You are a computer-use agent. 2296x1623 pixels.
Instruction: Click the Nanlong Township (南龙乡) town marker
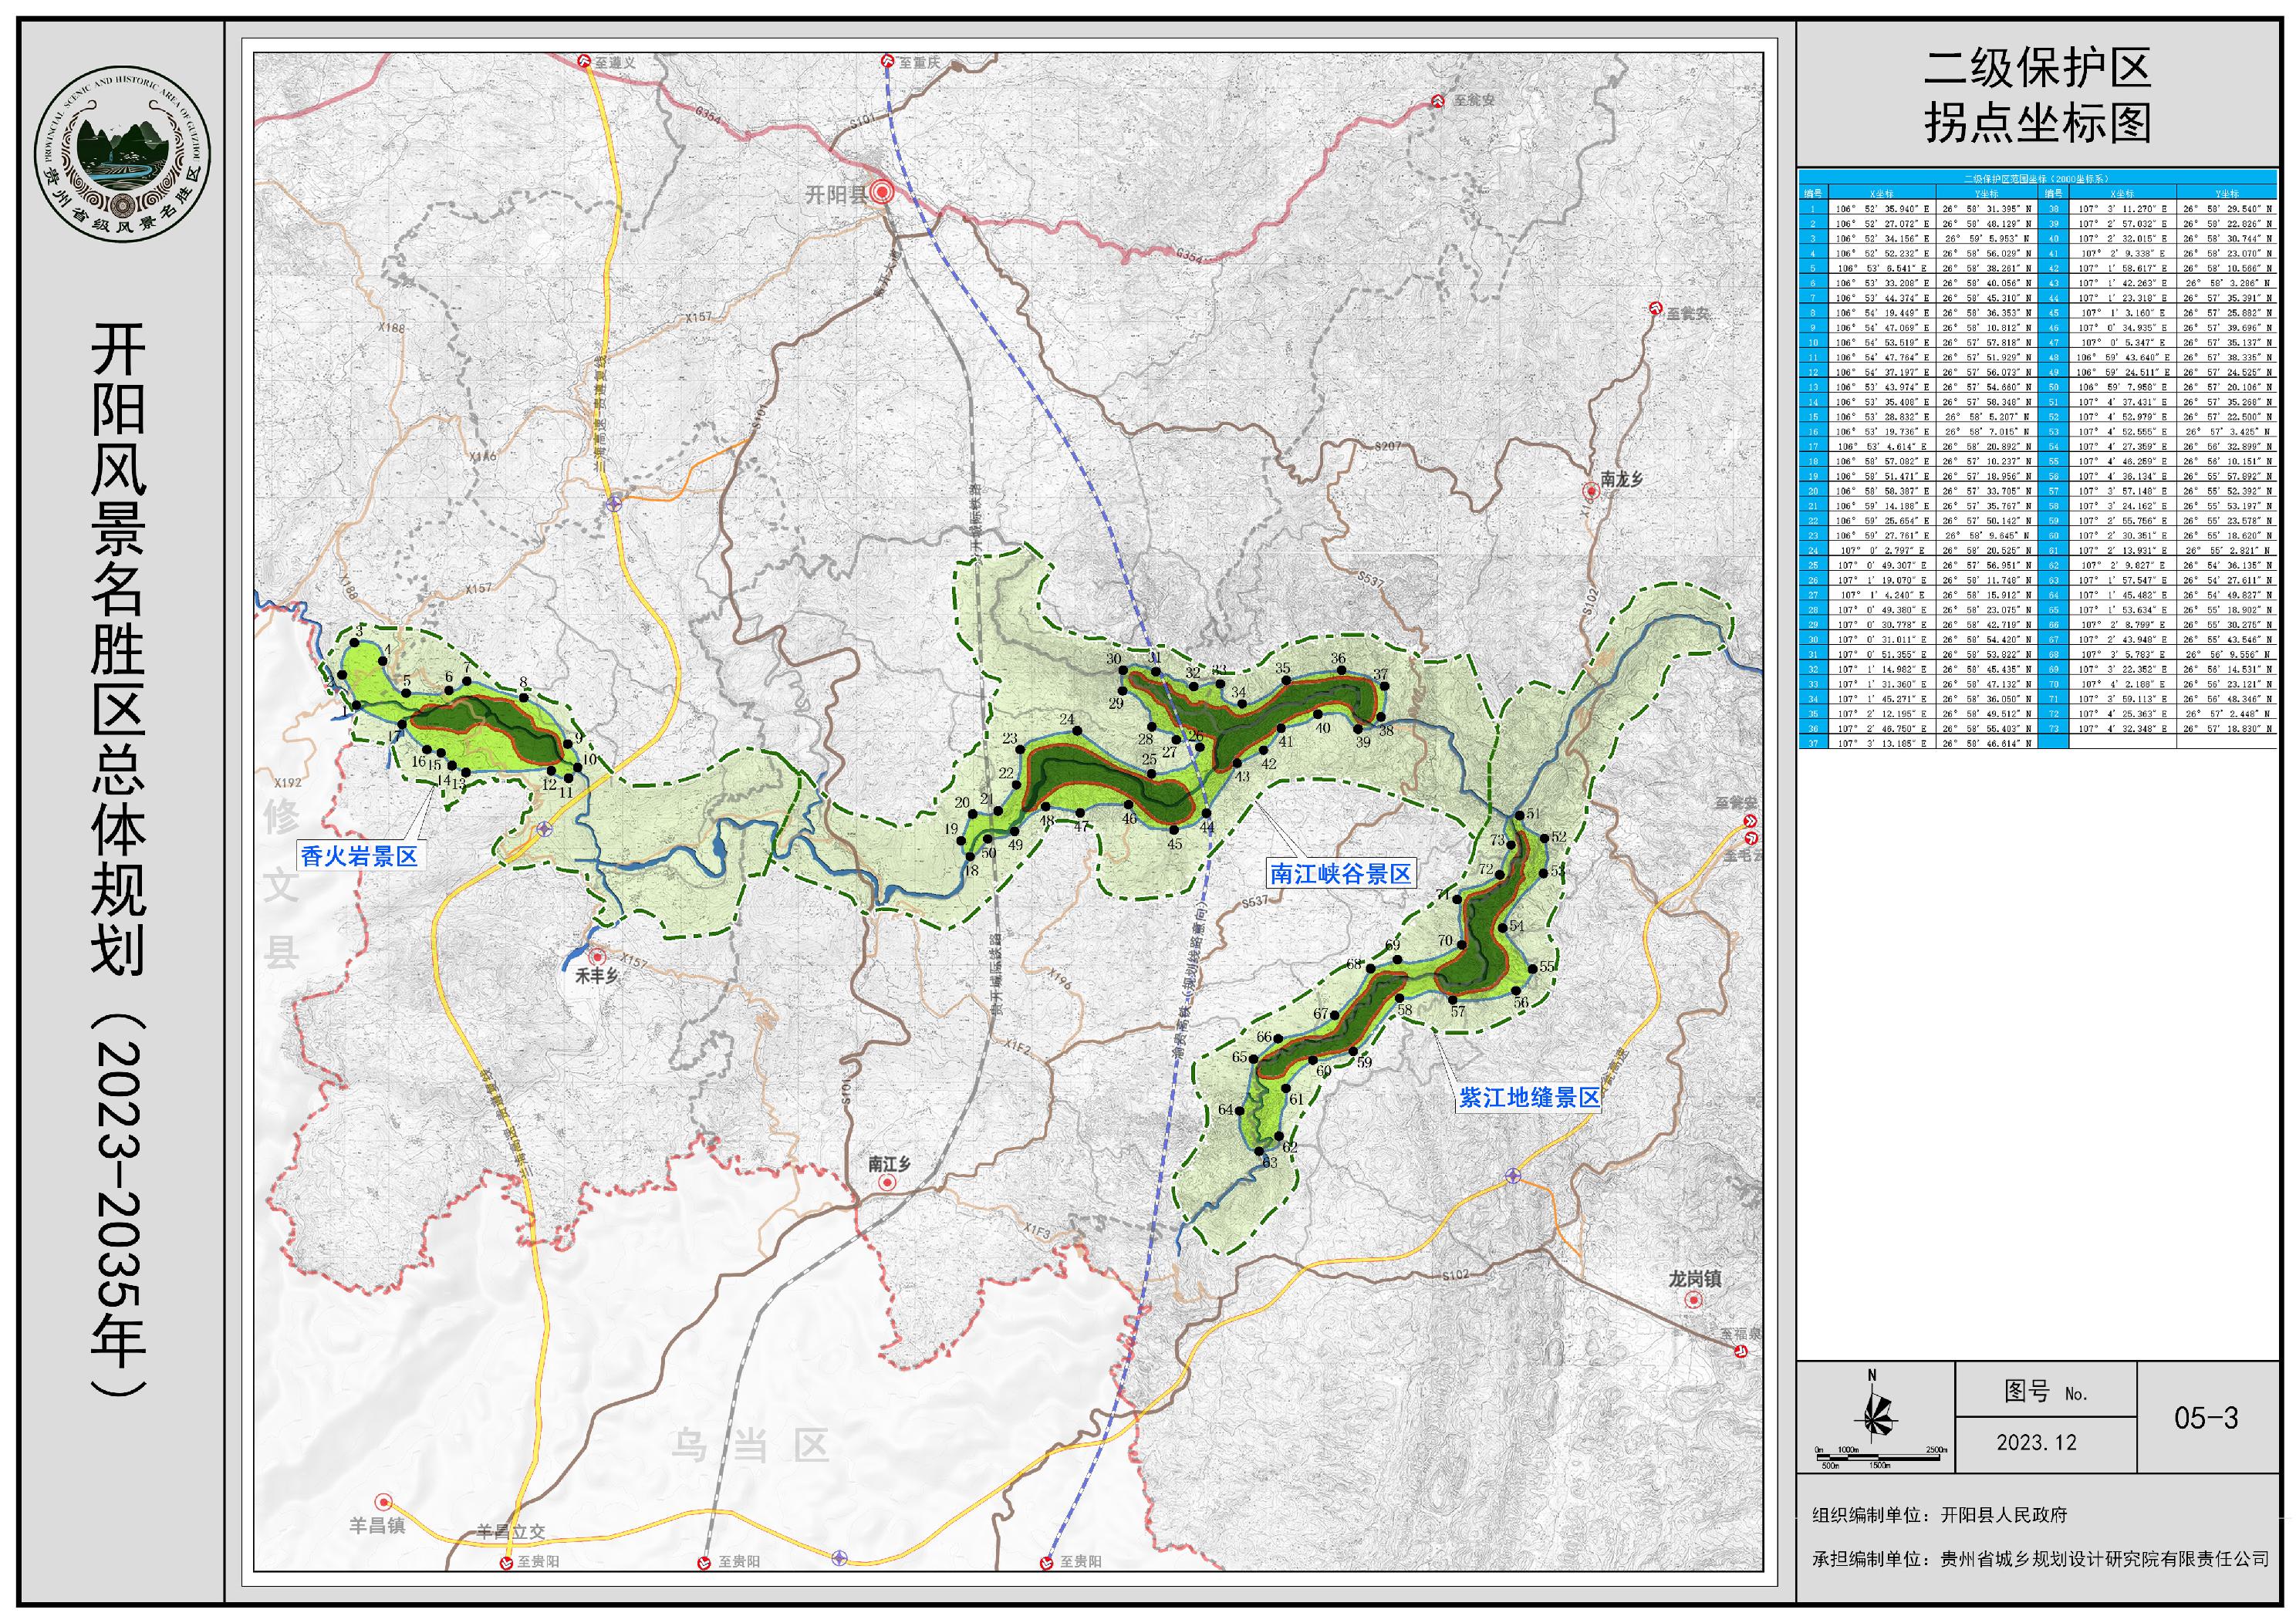click(x=1590, y=491)
